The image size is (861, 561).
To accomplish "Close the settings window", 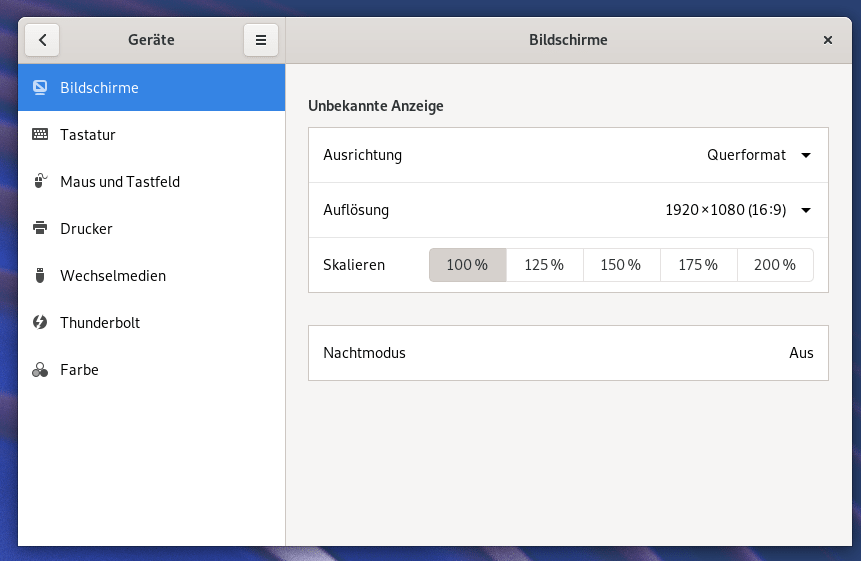I will (828, 40).
